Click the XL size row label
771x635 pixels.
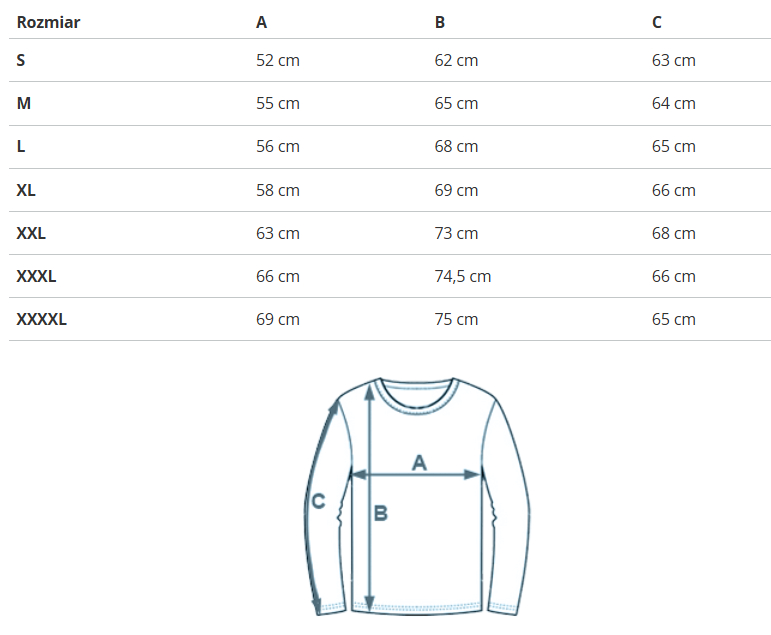click(26, 190)
